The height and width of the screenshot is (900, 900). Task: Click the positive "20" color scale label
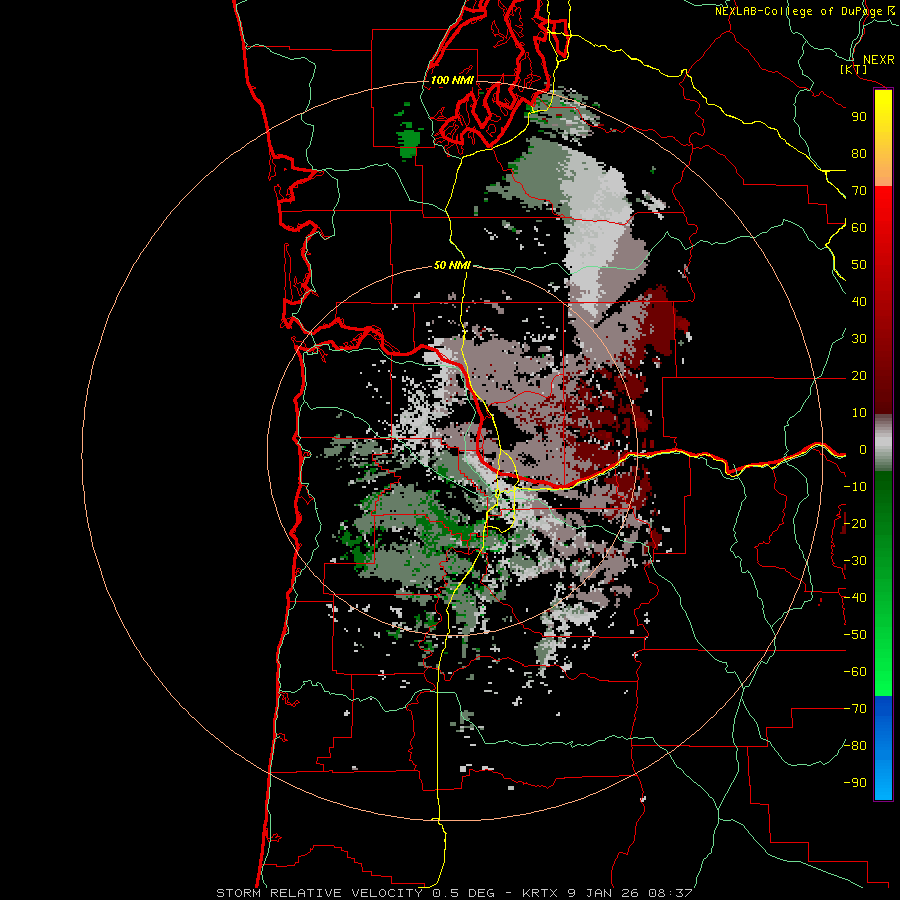point(859,375)
